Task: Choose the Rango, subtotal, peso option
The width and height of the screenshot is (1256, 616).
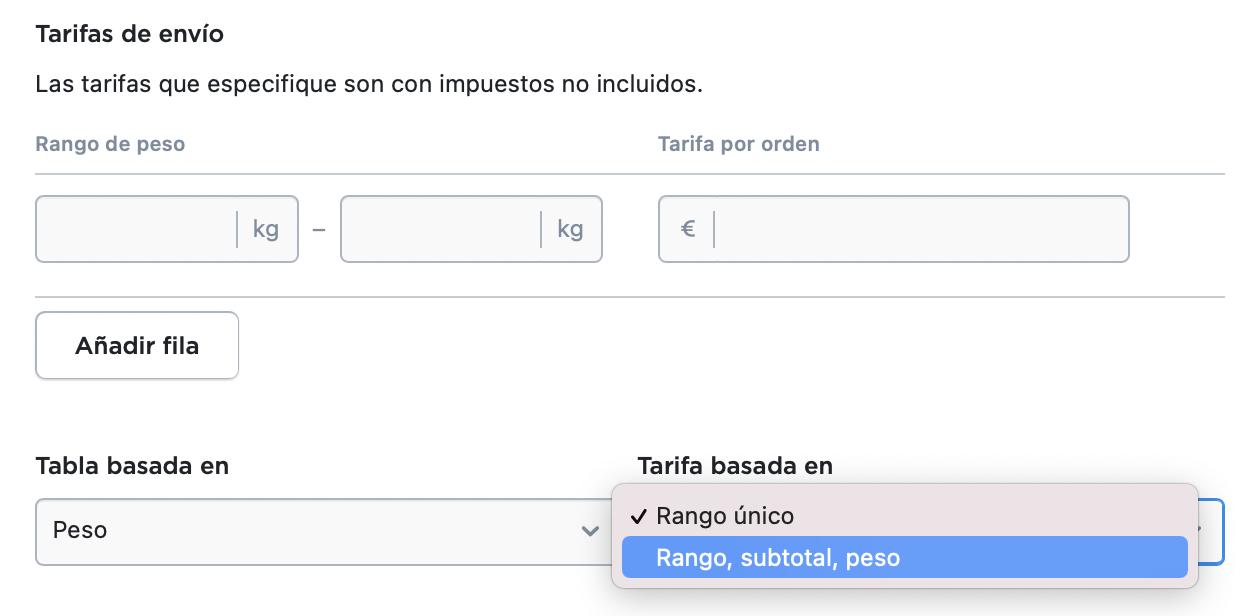Action: [x=905, y=557]
